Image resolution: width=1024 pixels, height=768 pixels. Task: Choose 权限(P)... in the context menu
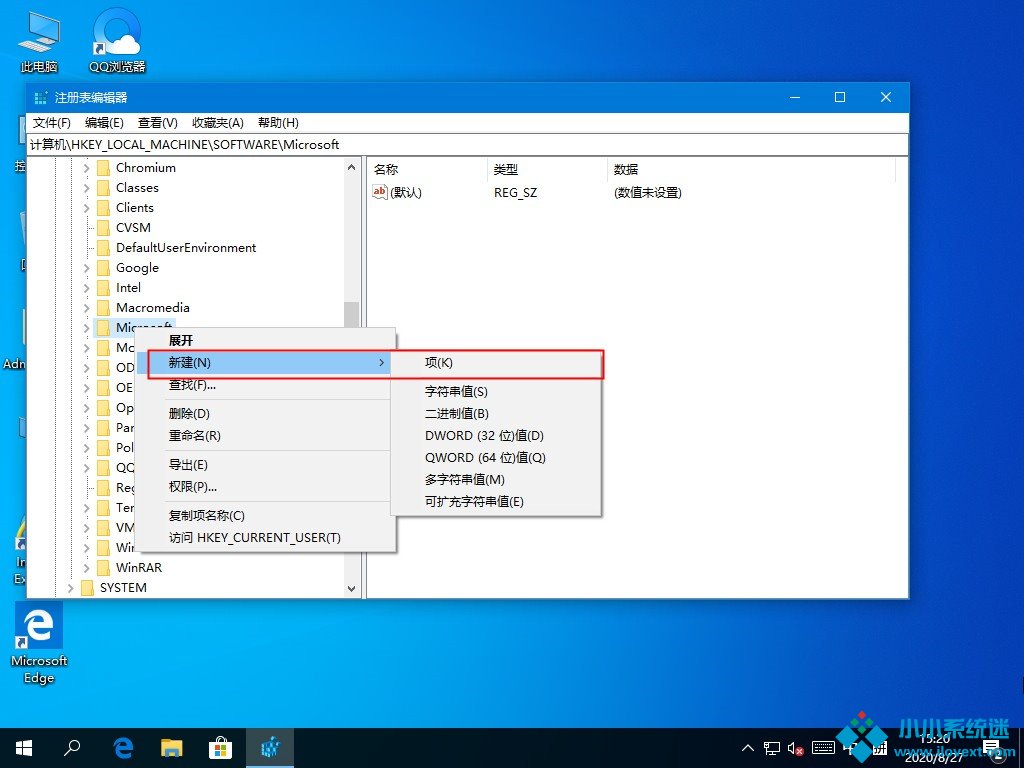tap(265, 487)
